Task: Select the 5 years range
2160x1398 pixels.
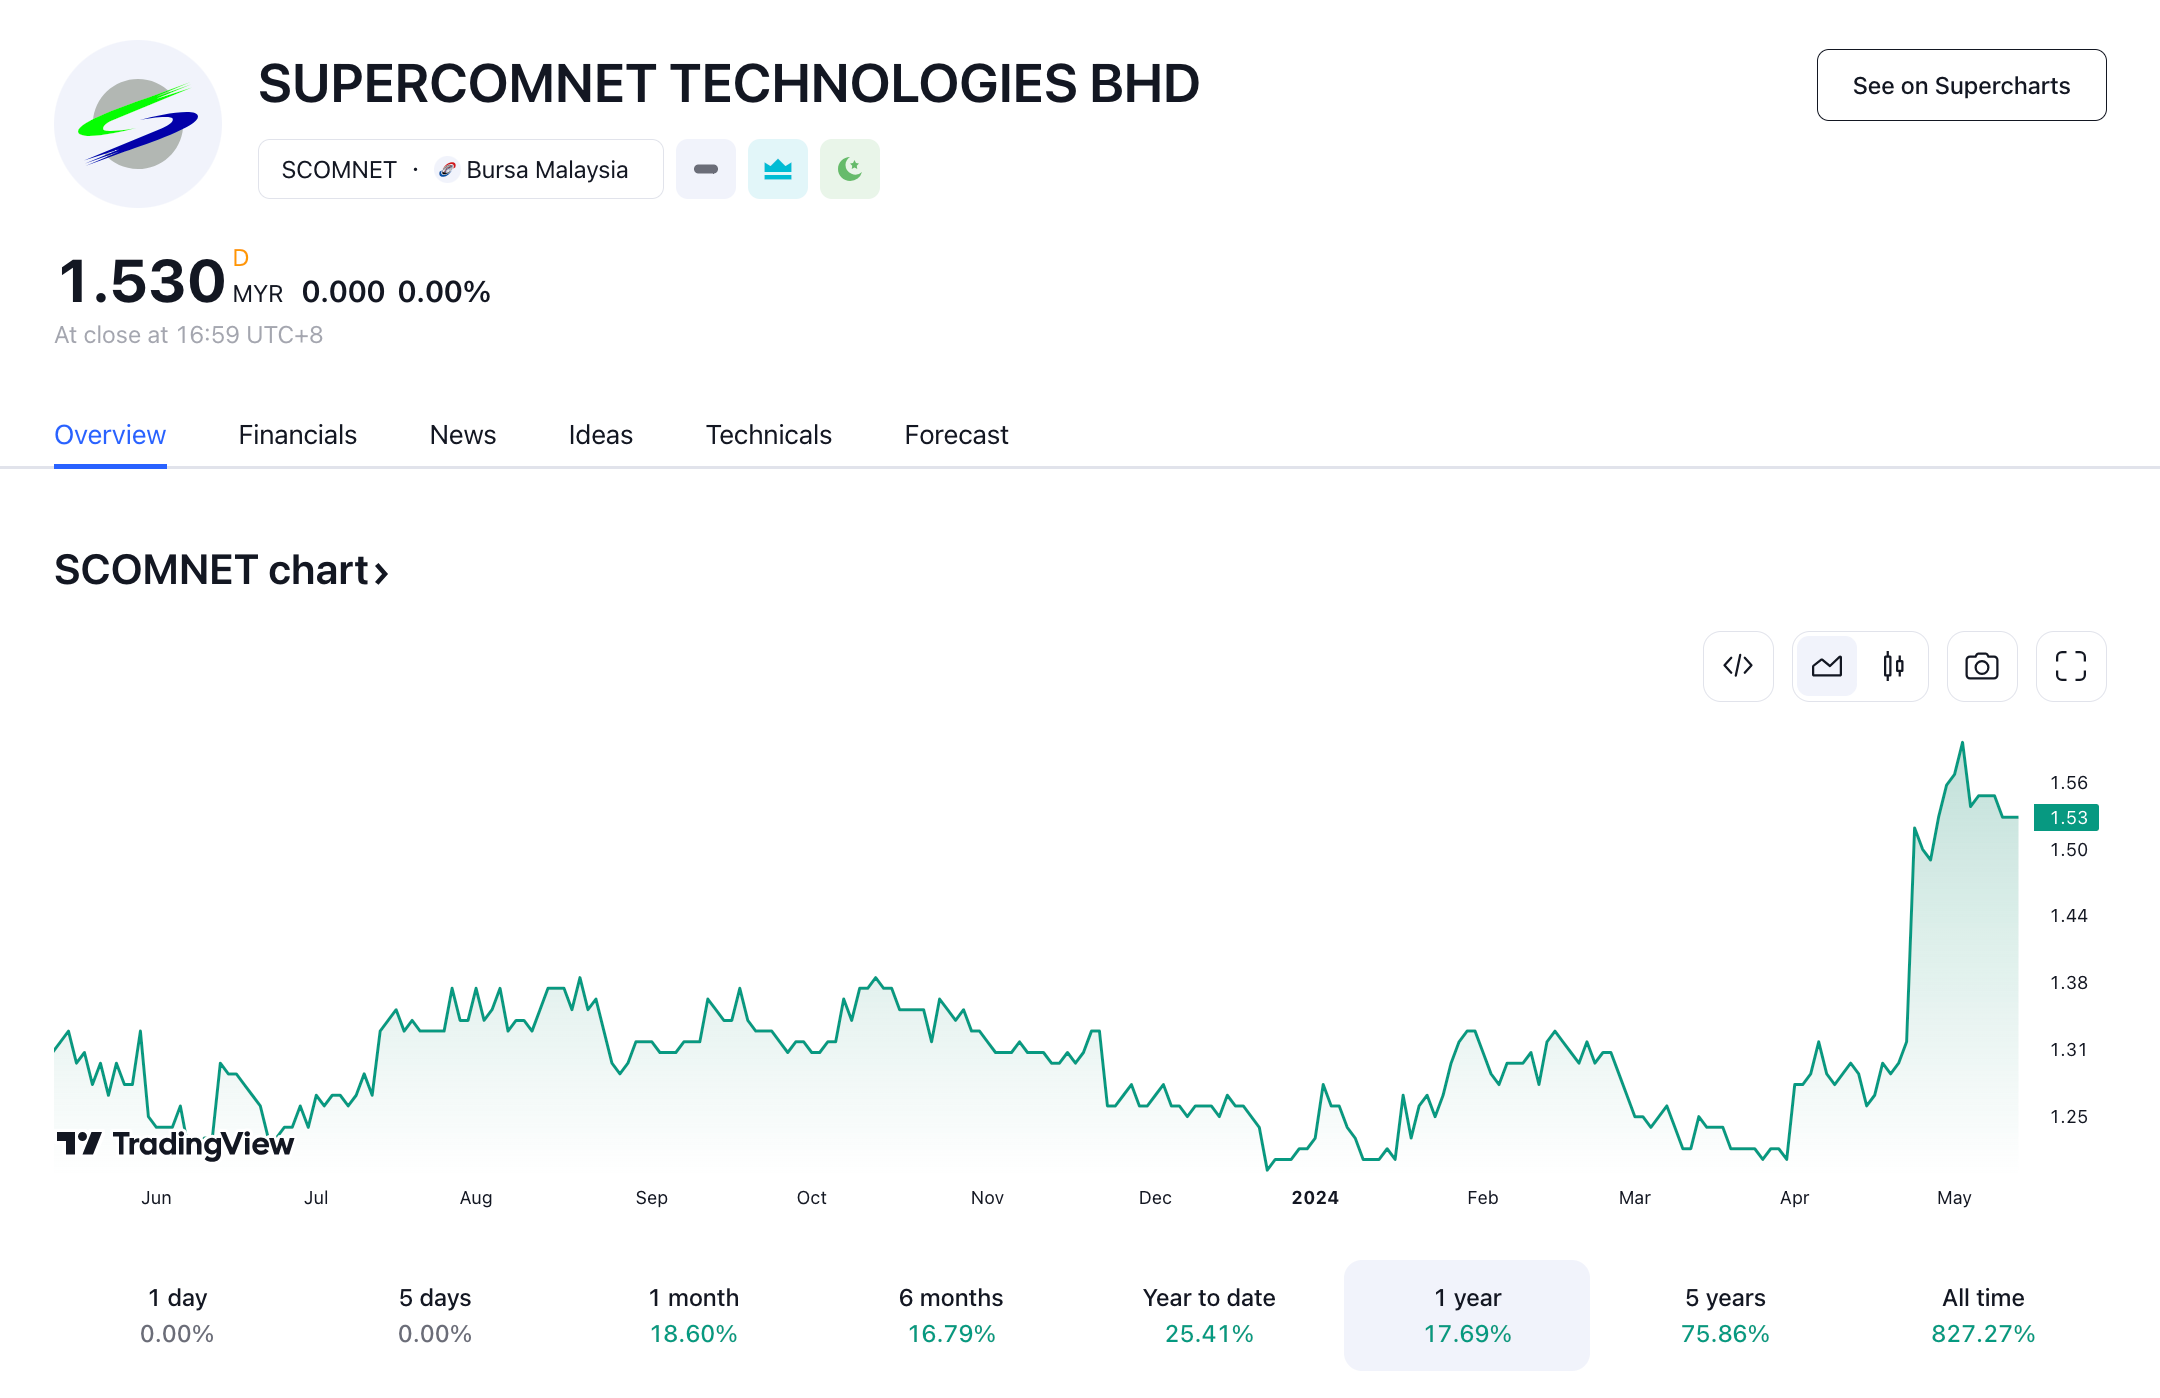Action: [1725, 1315]
